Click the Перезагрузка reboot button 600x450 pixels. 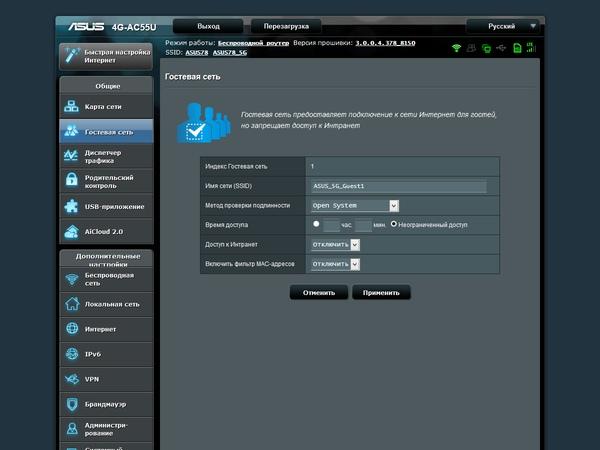[x=286, y=26]
